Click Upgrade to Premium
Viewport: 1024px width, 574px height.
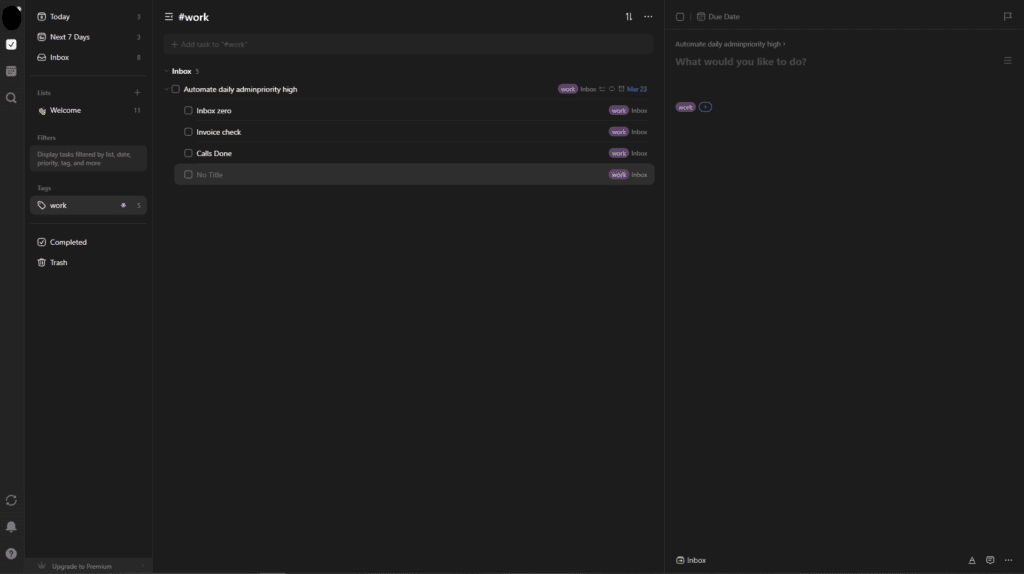82,566
